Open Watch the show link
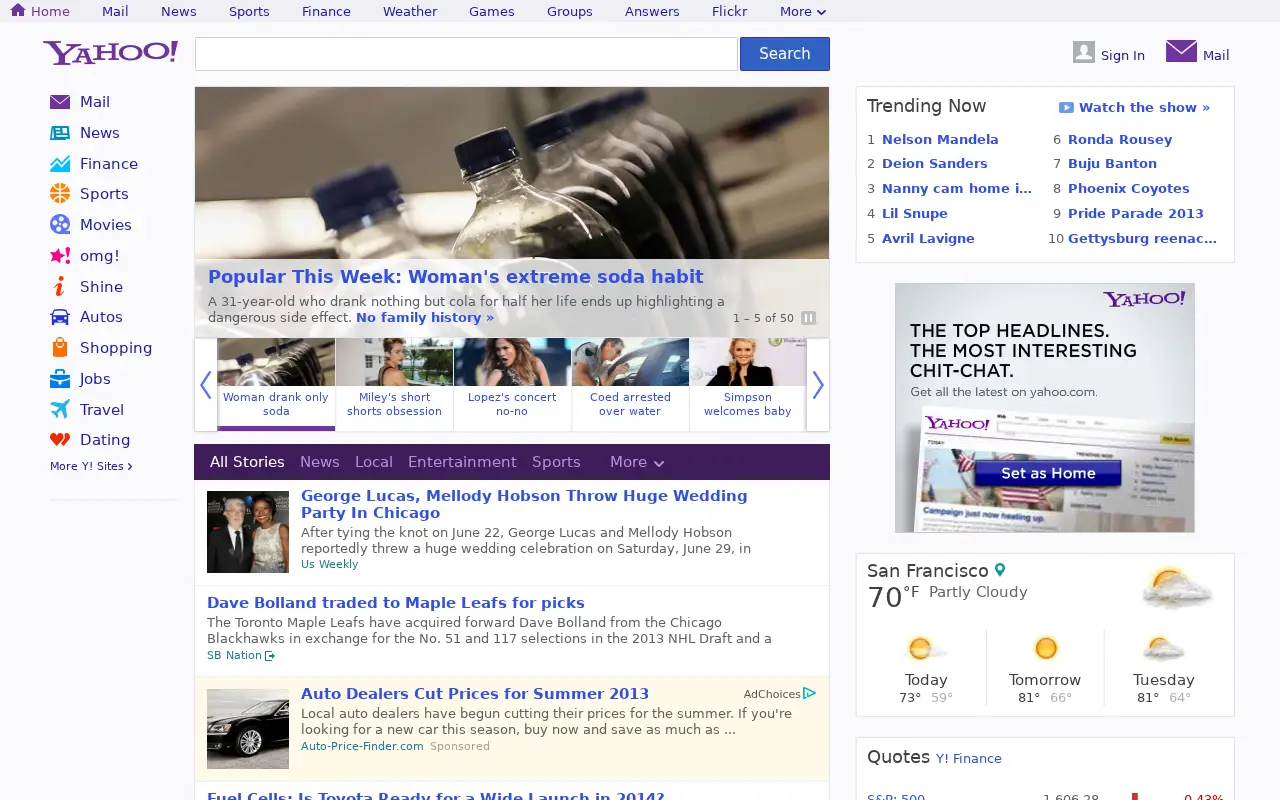 1134,107
